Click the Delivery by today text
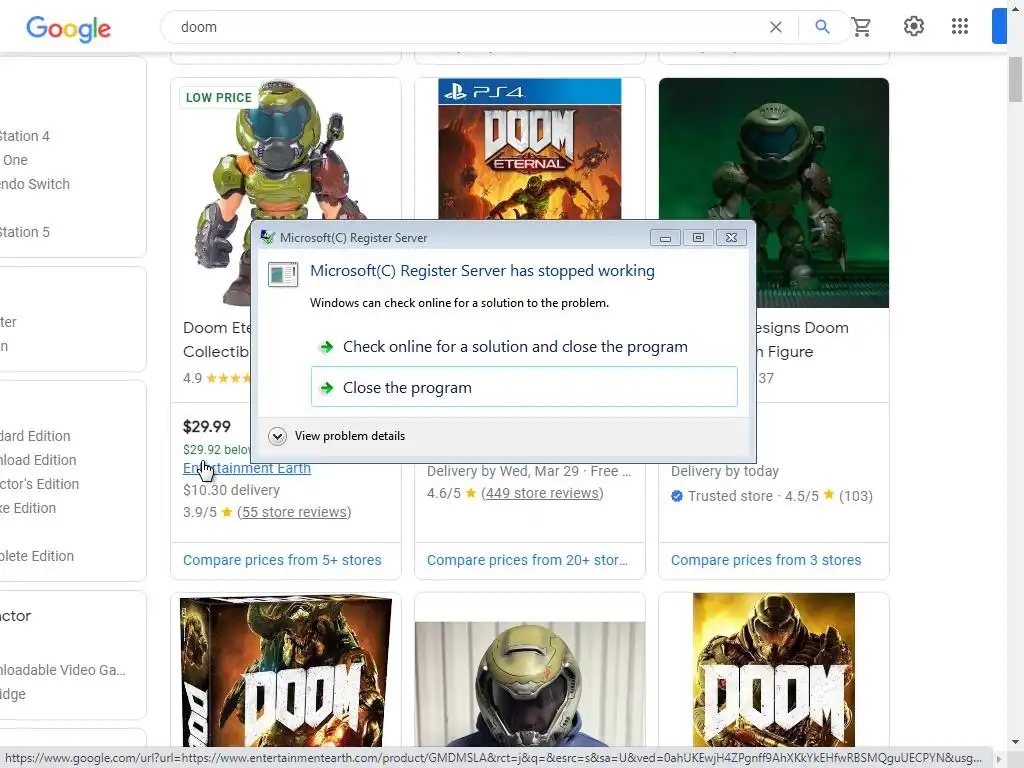The image size is (1024, 768). point(724,471)
